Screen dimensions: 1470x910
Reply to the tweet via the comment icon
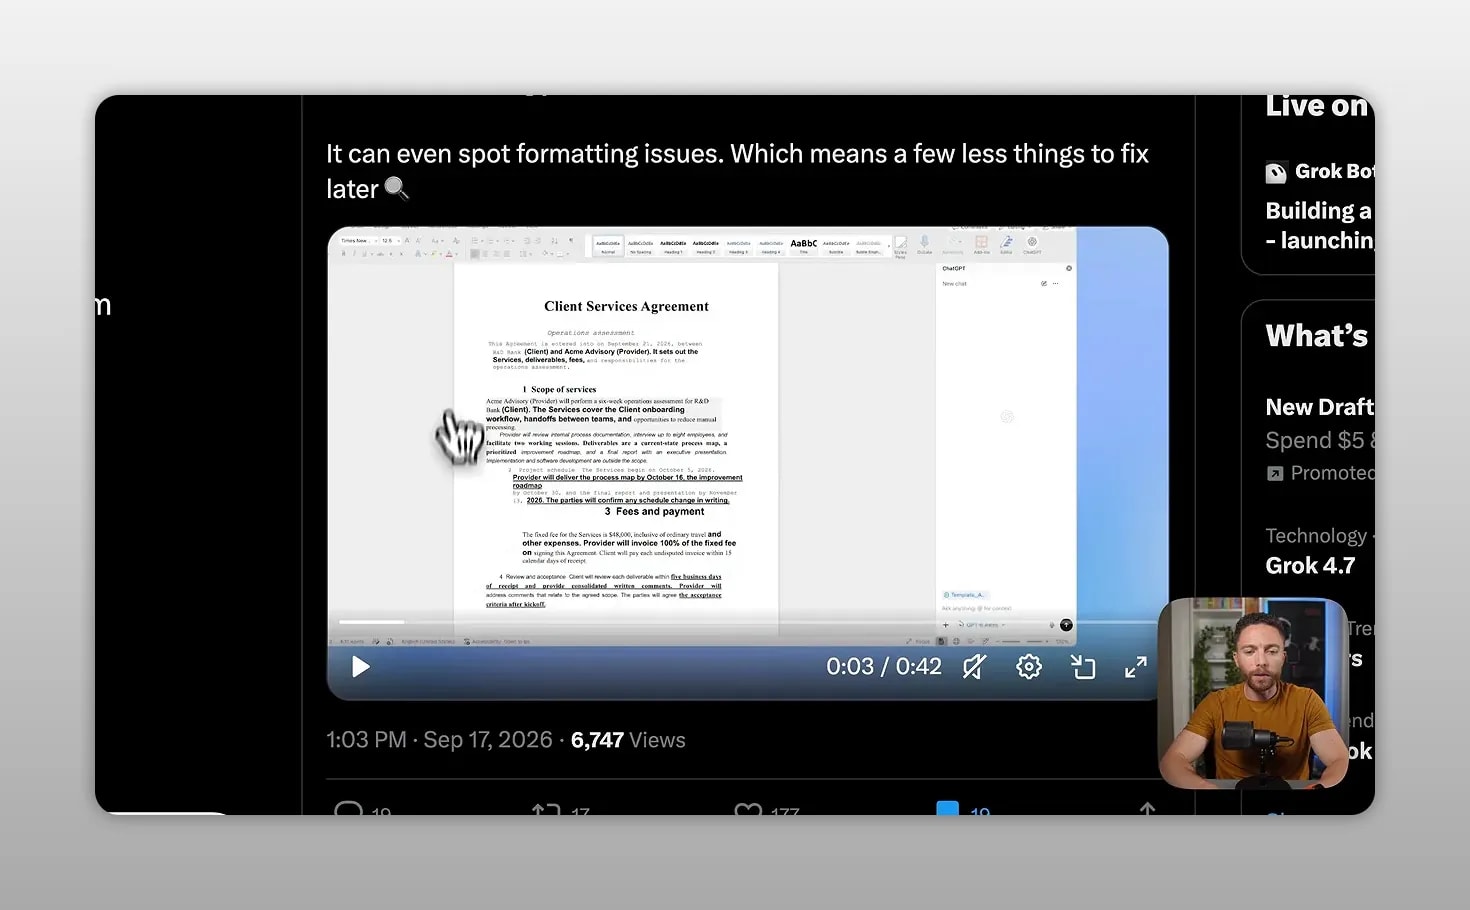point(348,808)
